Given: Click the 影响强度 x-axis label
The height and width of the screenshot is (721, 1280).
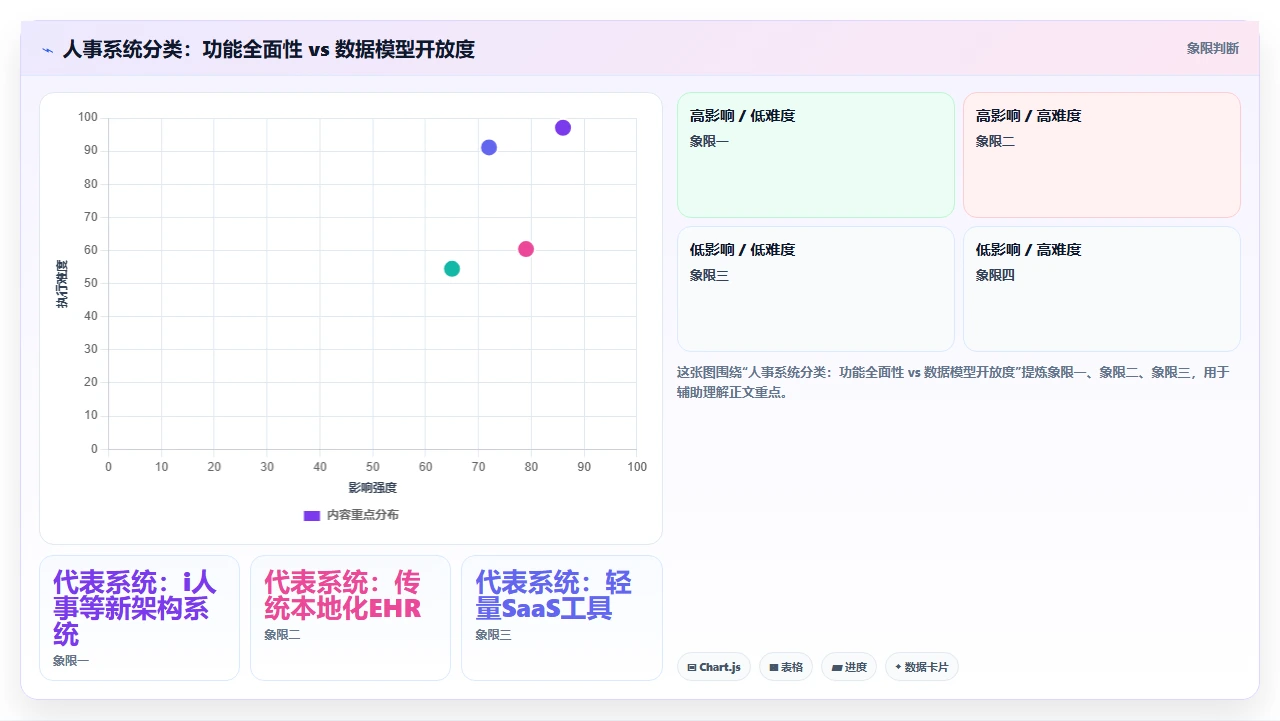Looking at the screenshot, I should pos(373,488).
